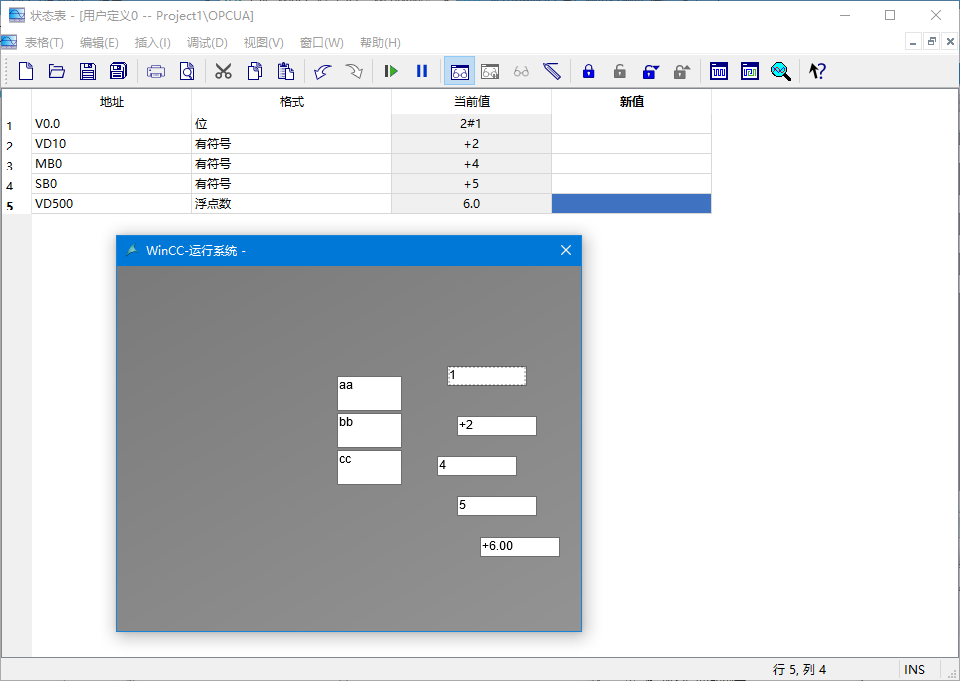Open print preview
960x681 pixels.
(187, 71)
